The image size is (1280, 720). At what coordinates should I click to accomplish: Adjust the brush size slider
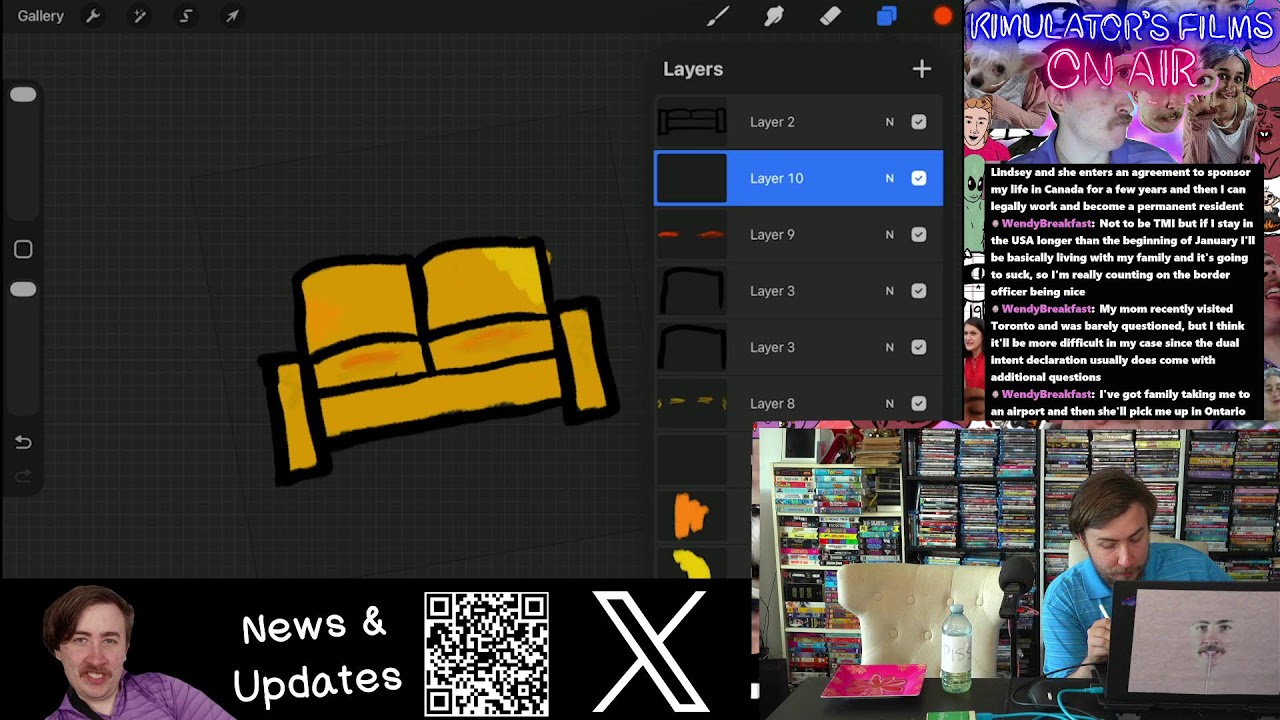tap(23, 95)
